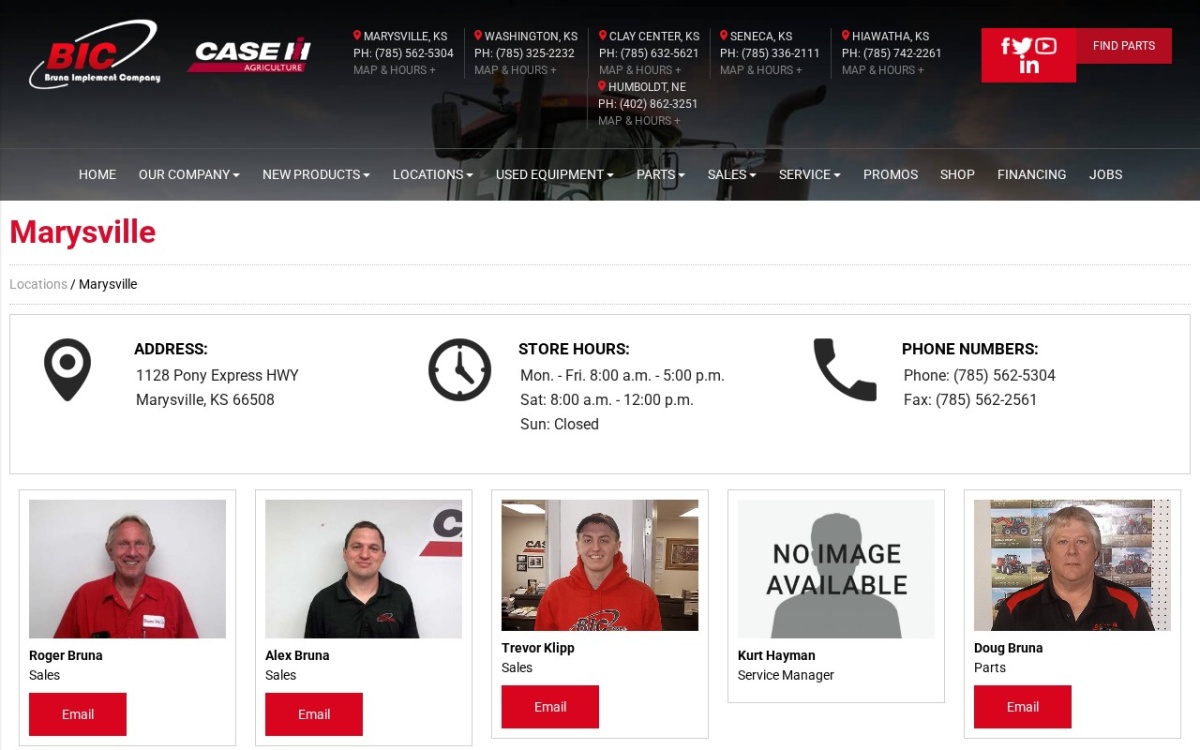Click the Marysville, KS location pin

(x=357, y=36)
